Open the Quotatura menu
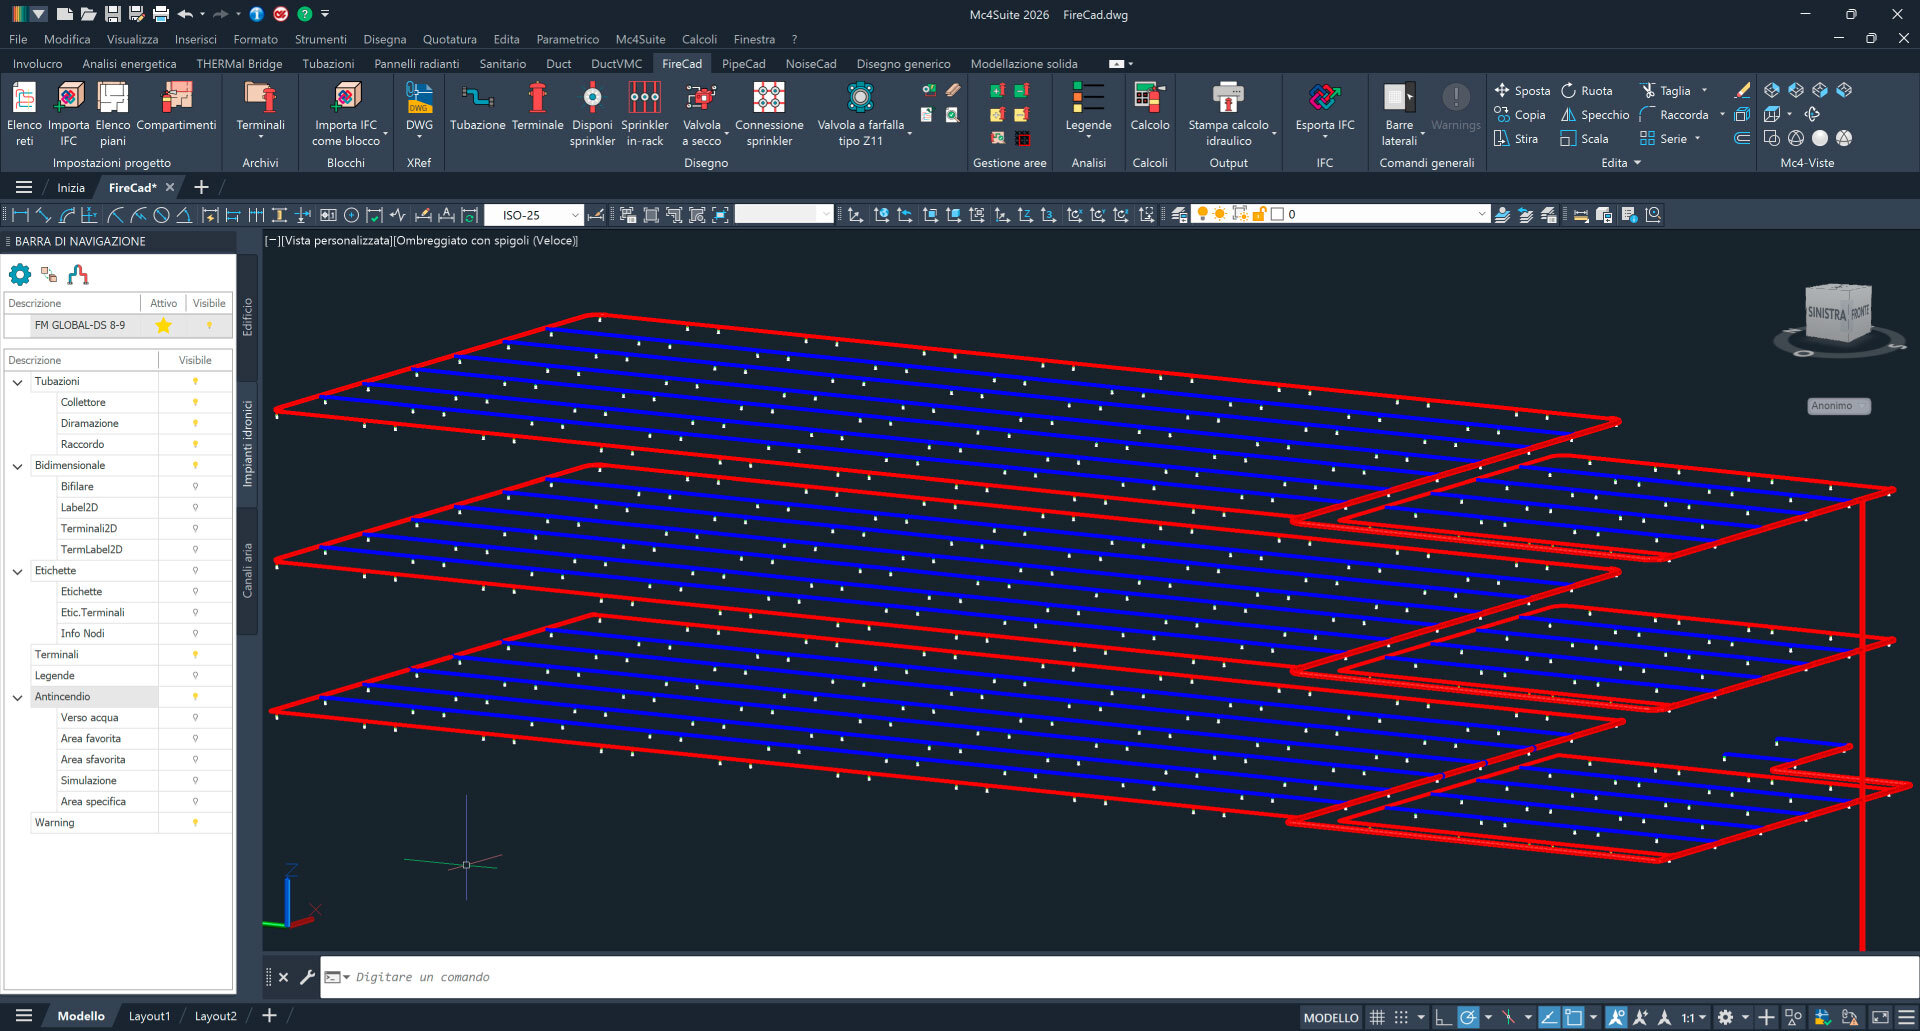This screenshot has width=1920, height=1031. click(x=449, y=39)
